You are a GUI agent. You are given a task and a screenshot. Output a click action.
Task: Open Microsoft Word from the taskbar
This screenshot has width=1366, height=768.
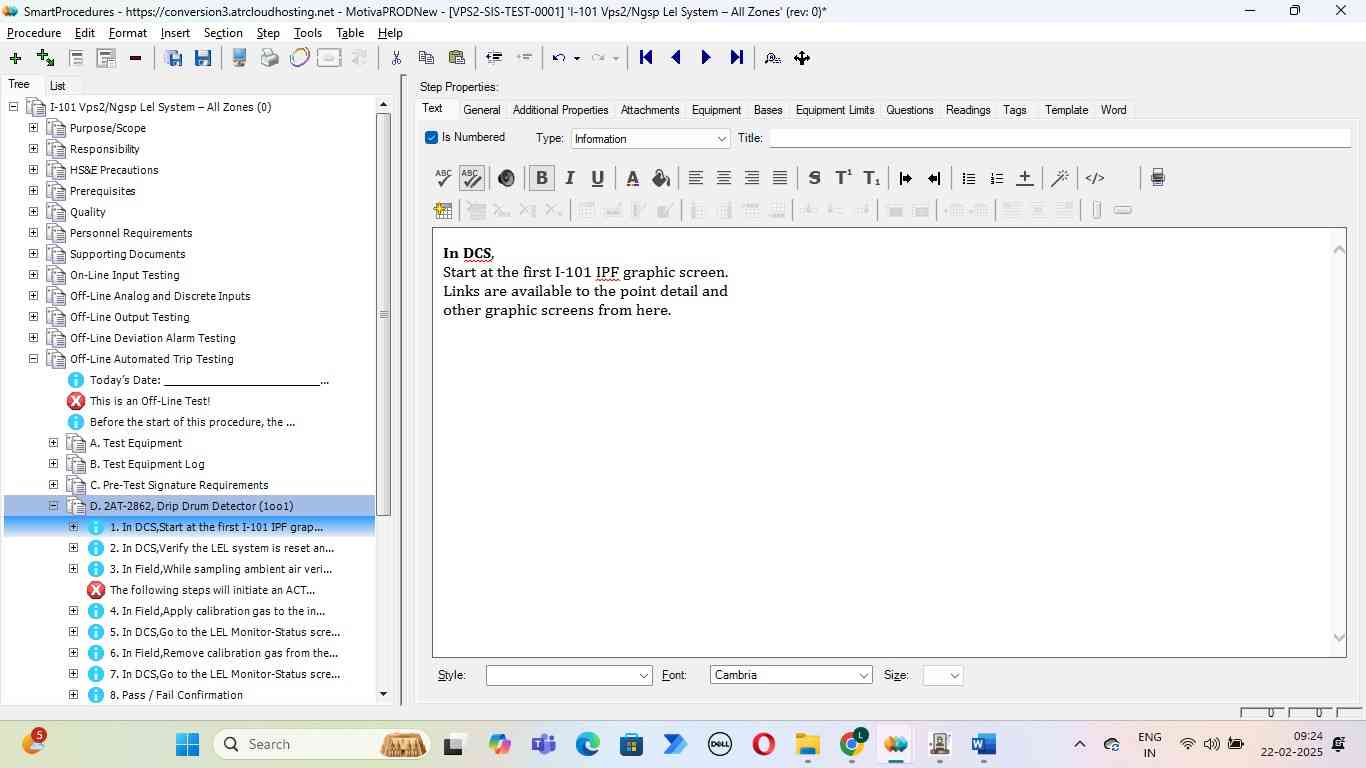(x=983, y=745)
